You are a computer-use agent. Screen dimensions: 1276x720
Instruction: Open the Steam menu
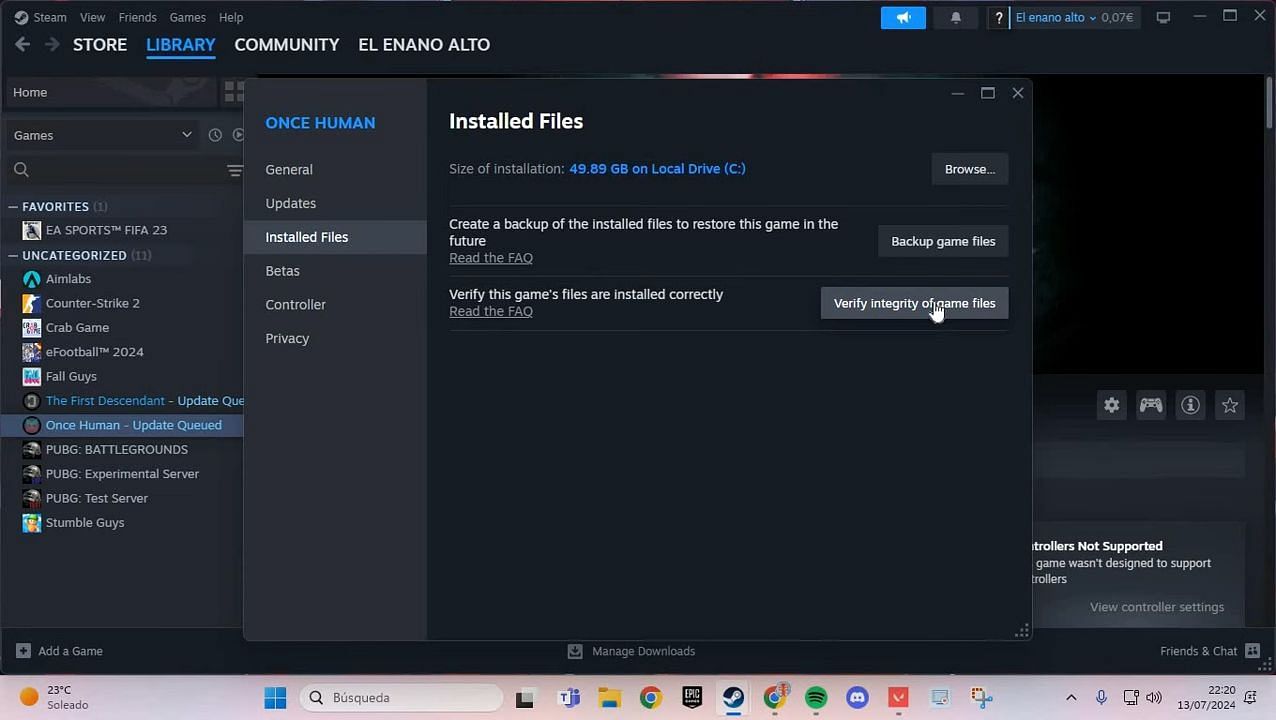(x=50, y=17)
